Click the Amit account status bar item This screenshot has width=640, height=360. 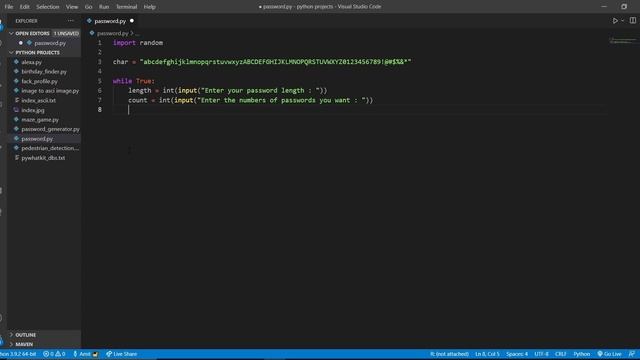(85, 354)
